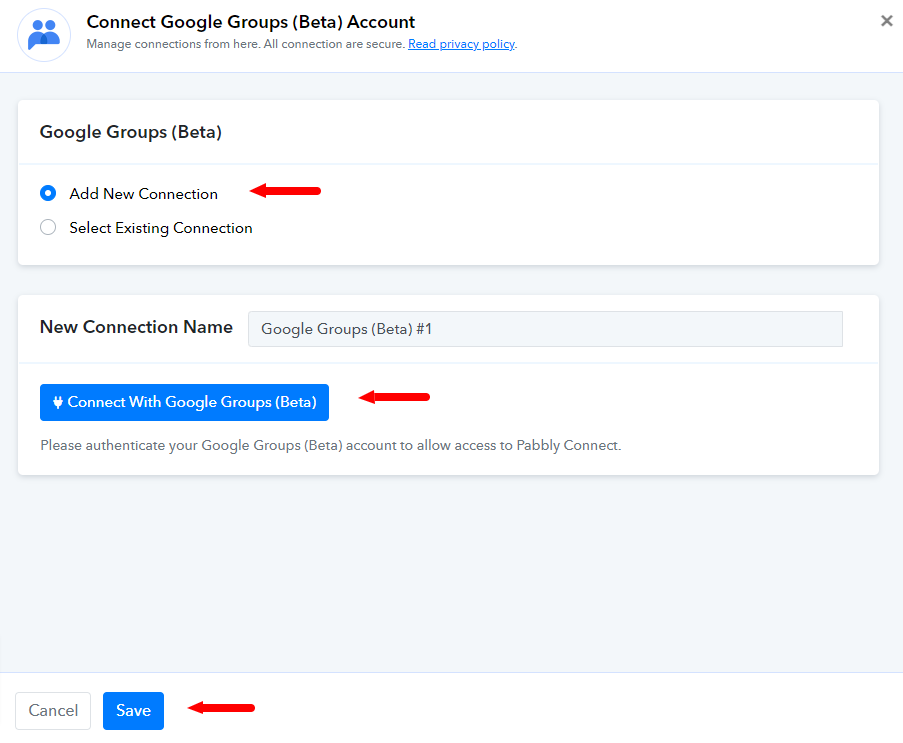Click the Google Groups (Beta) section heading
This screenshot has width=903, height=743.
point(131,132)
